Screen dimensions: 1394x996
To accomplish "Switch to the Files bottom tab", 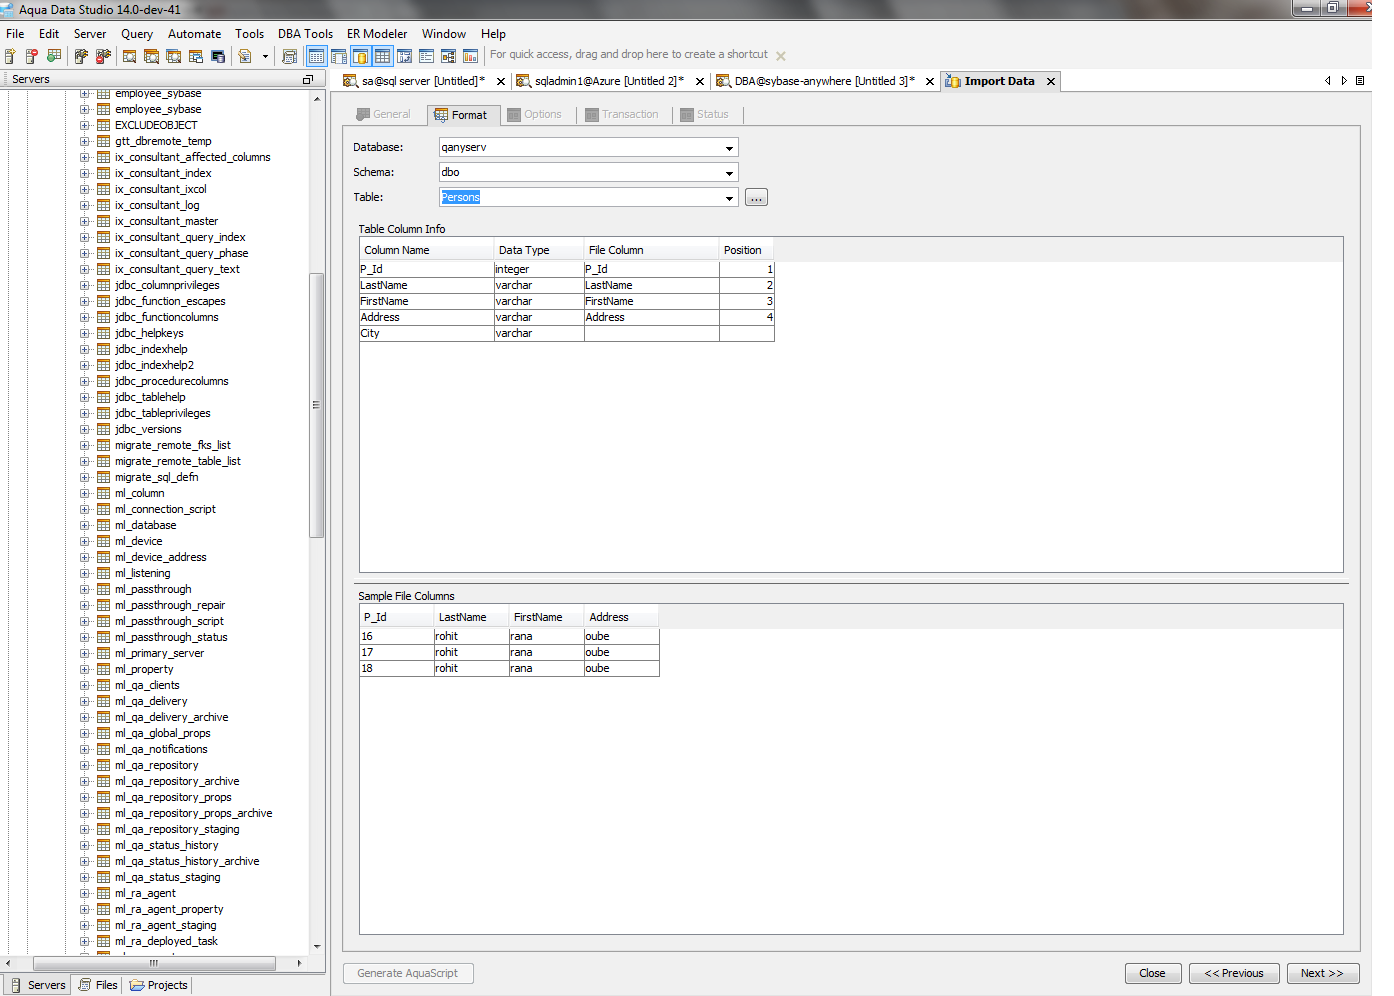I will [98, 985].
